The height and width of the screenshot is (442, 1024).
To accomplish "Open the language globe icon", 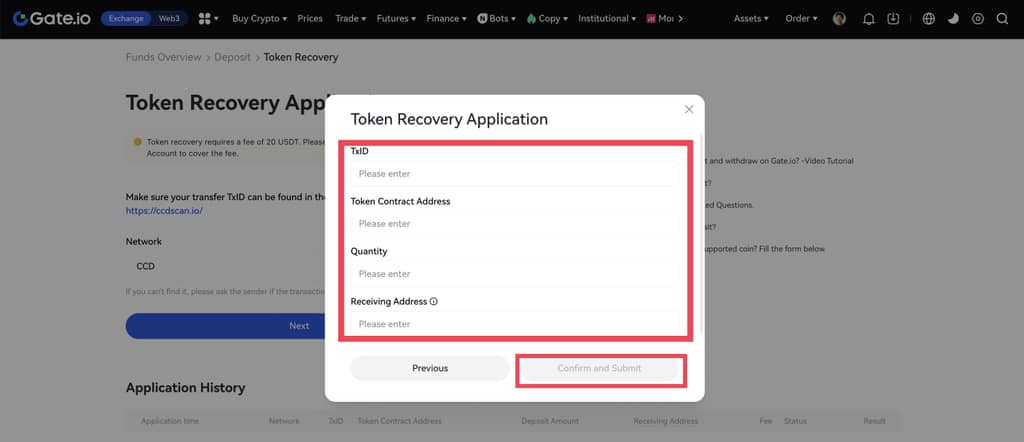I will pyautogui.click(x=929, y=19).
